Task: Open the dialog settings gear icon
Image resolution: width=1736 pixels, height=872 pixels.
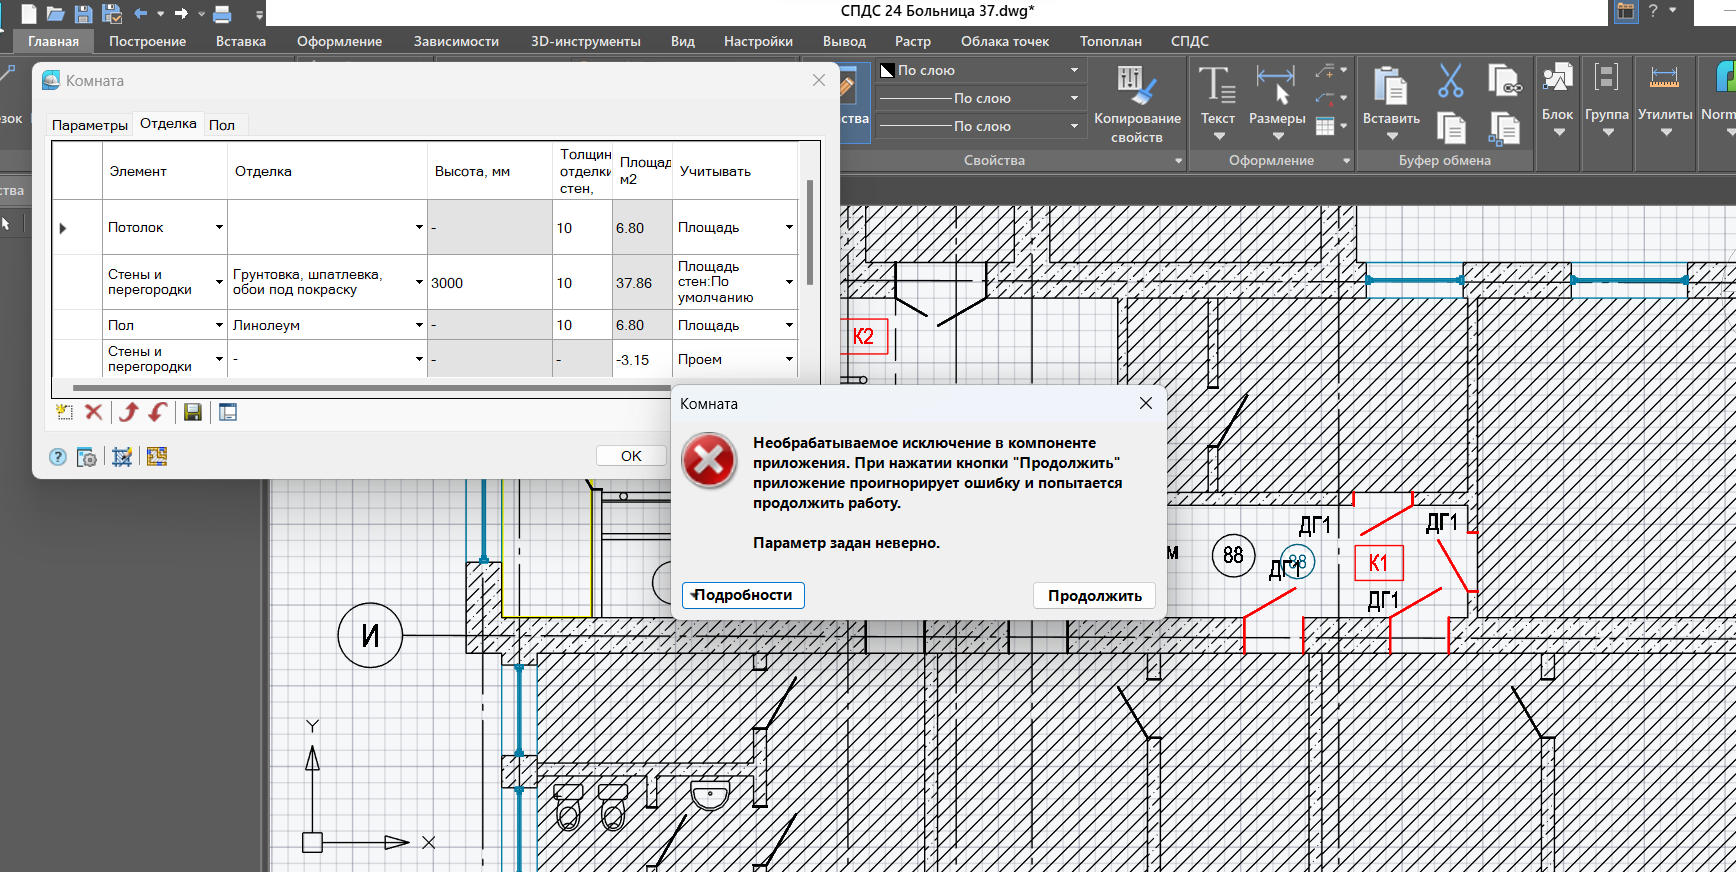Action: coord(87,457)
